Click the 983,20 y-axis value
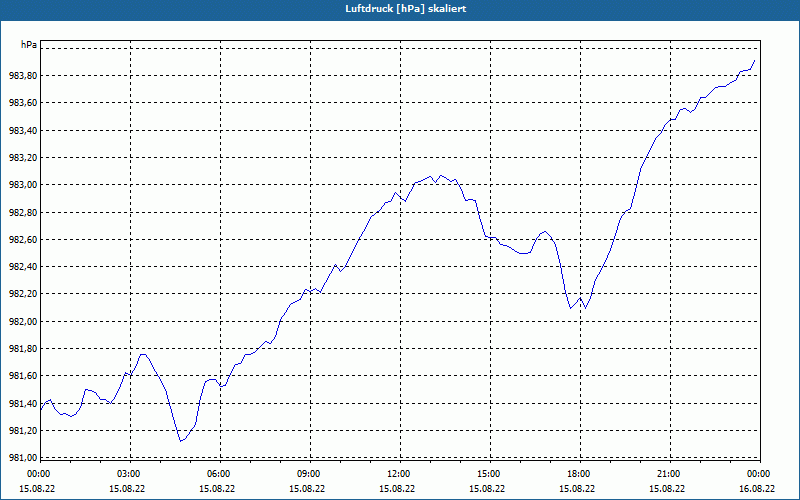 coord(23,158)
